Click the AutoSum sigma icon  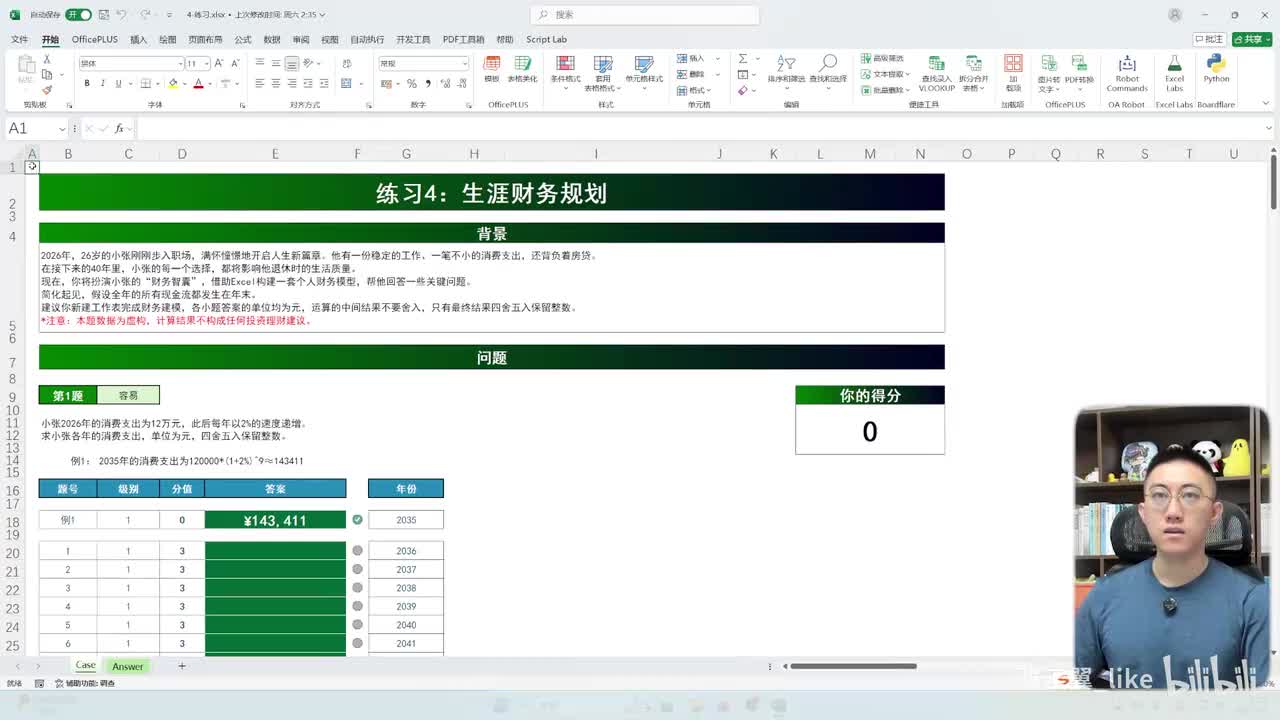click(743, 58)
